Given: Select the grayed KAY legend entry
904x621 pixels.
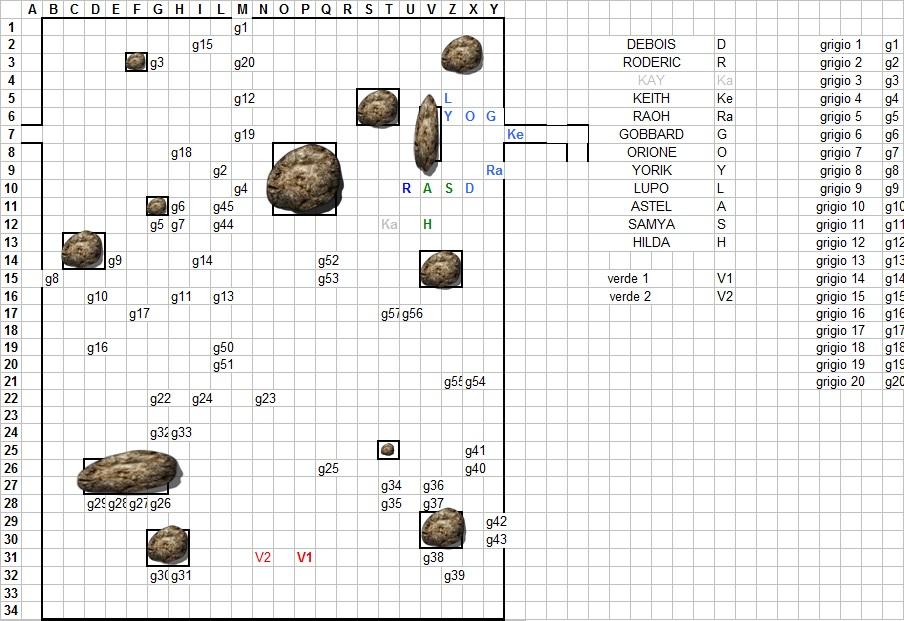Looking at the screenshot, I should (x=651, y=81).
